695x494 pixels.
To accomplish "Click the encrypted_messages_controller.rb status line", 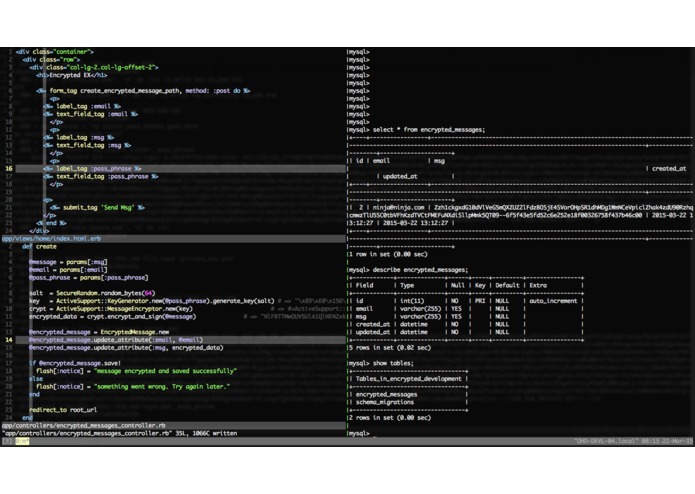I will (173, 425).
